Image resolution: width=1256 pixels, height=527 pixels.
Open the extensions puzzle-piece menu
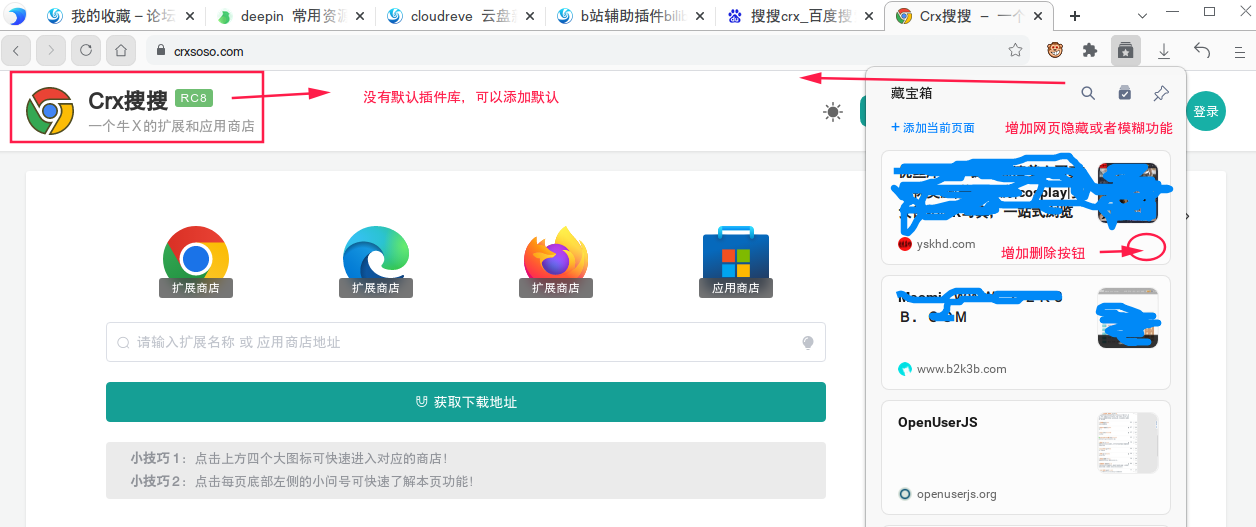(1090, 51)
